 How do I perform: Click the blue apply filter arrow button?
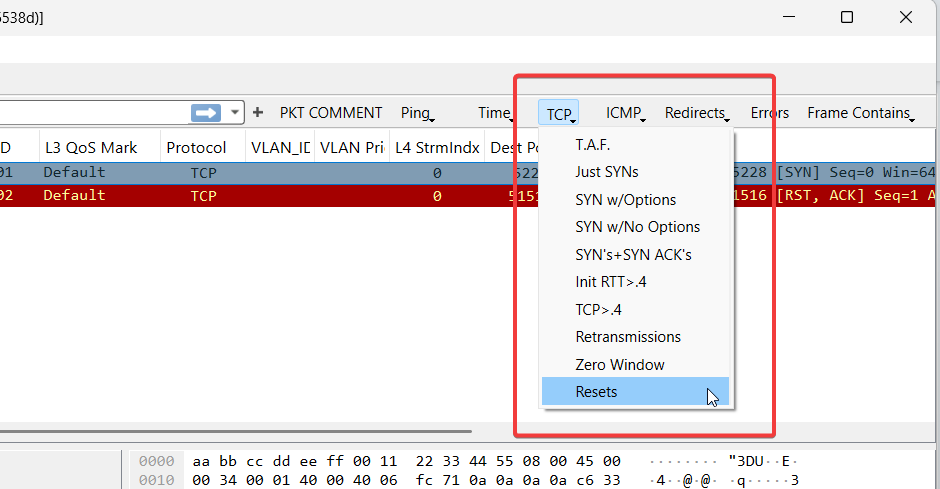pyautogui.click(x=206, y=113)
